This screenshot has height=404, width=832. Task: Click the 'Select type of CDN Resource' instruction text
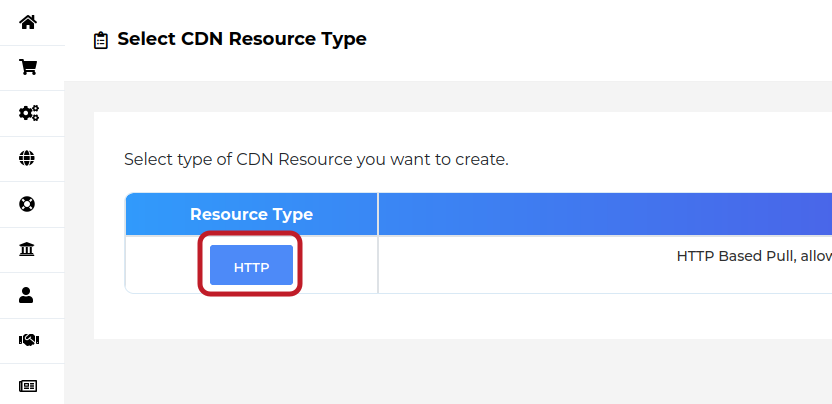316,159
